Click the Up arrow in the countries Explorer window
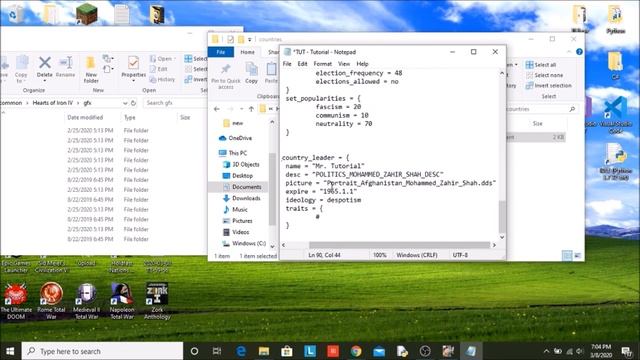The height and width of the screenshot is (360, 640). coord(251,109)
